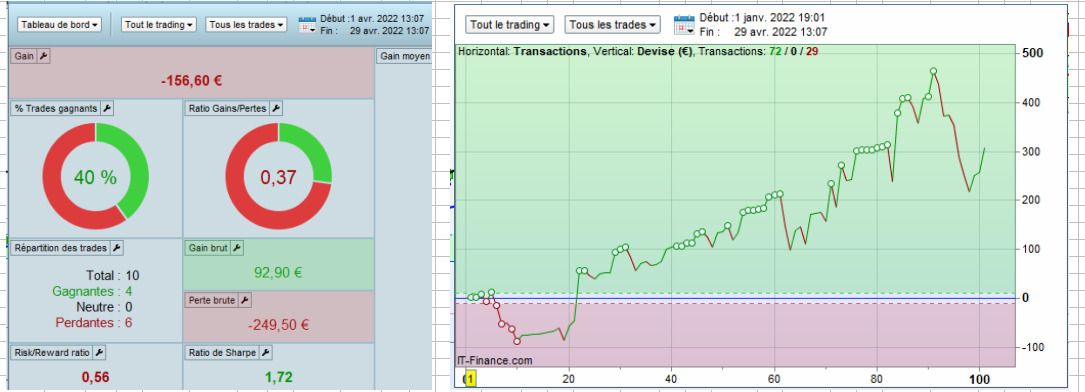The width and height of the screenshot is (1085, 392).
Task: Expand left panel Tout le trading dropdown
Action: point(159,24)
